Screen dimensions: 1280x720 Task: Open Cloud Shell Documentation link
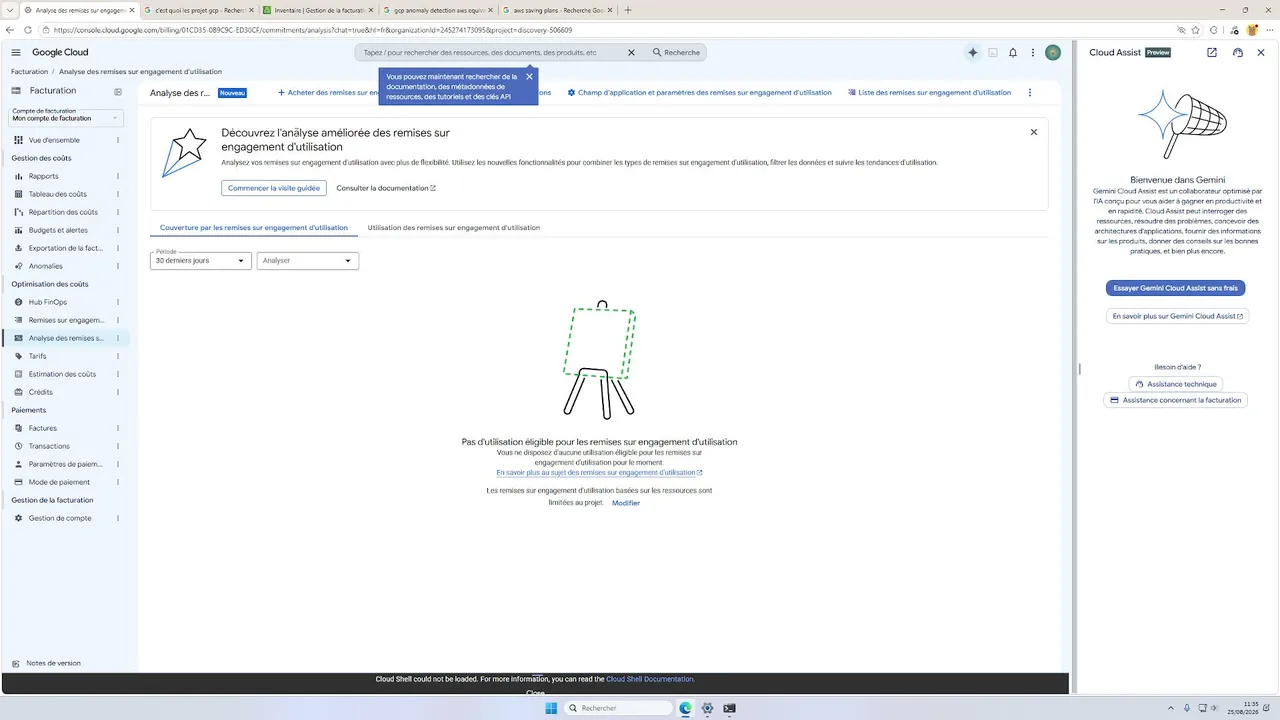(650, 679)
